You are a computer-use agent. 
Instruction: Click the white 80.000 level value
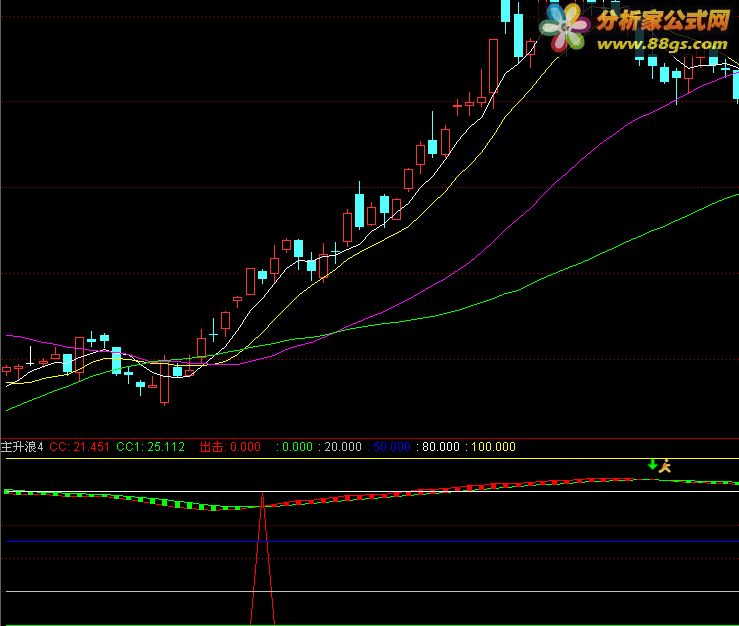(439, 446)
